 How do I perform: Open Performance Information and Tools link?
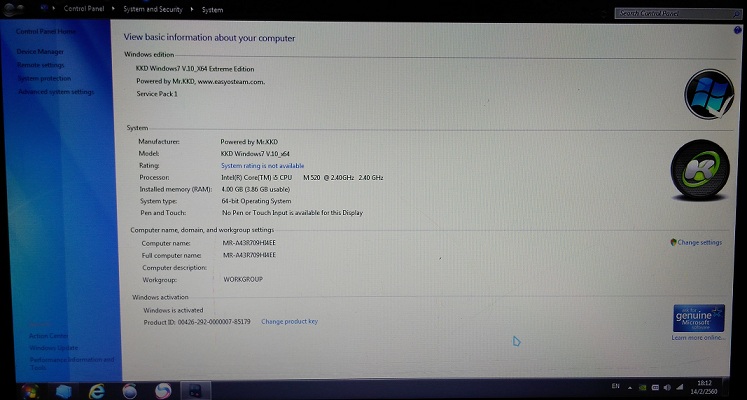(x=72, y=363)
